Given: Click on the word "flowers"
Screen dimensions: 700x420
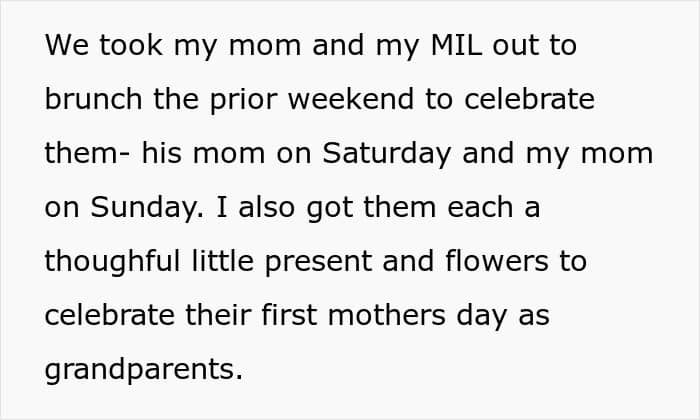Looking at the screenshot, I should coord(496,260).
